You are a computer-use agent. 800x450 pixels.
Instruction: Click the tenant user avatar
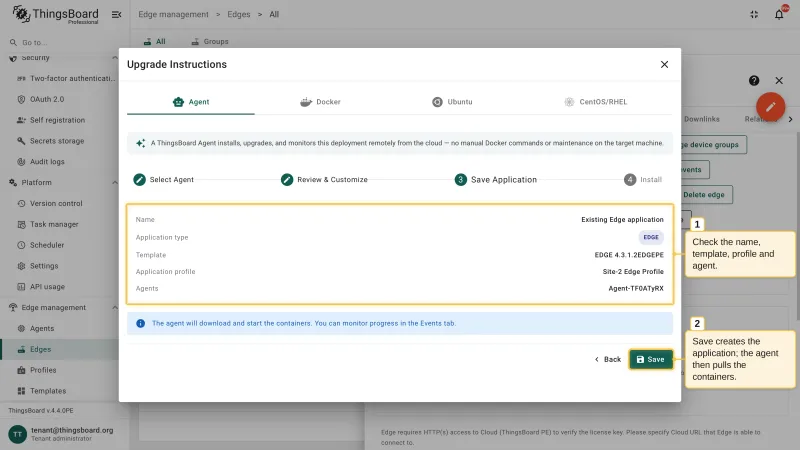[18, 434]
